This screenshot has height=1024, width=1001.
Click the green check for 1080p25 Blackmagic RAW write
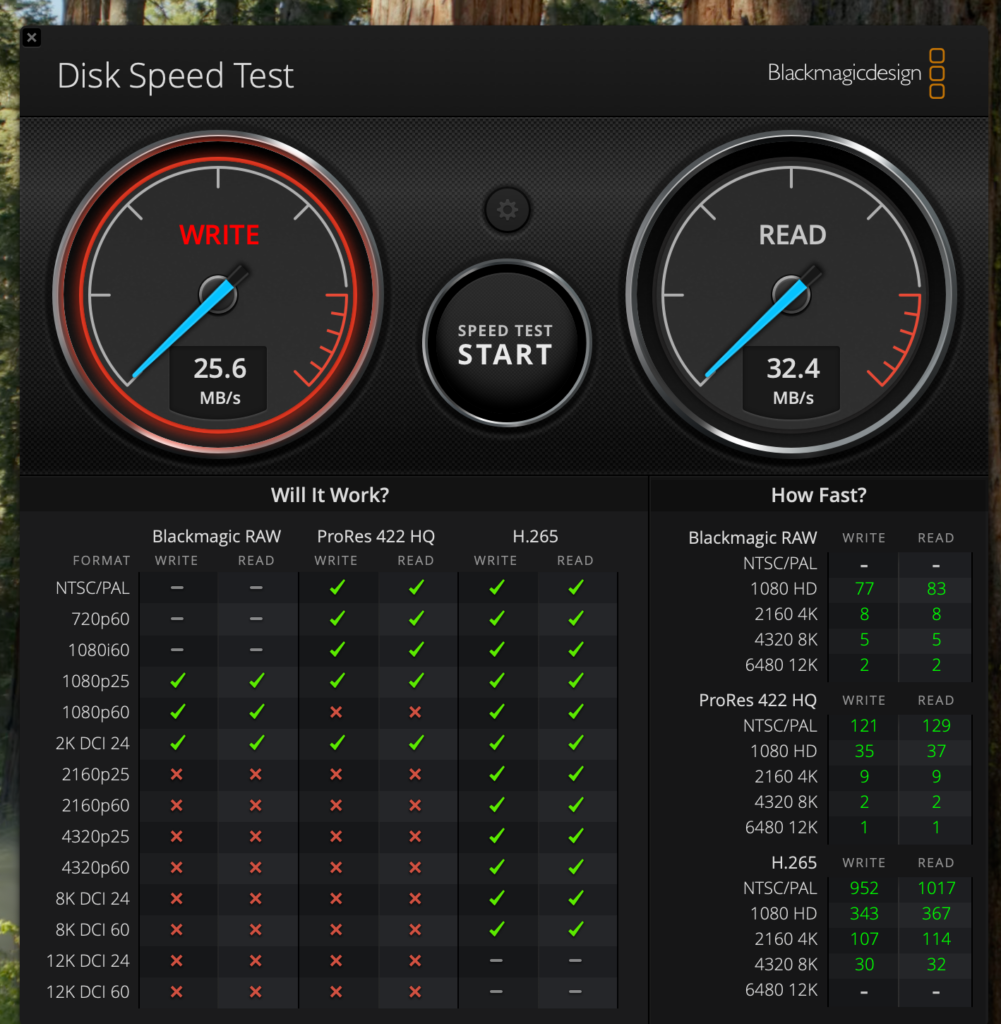coord(177,681)
